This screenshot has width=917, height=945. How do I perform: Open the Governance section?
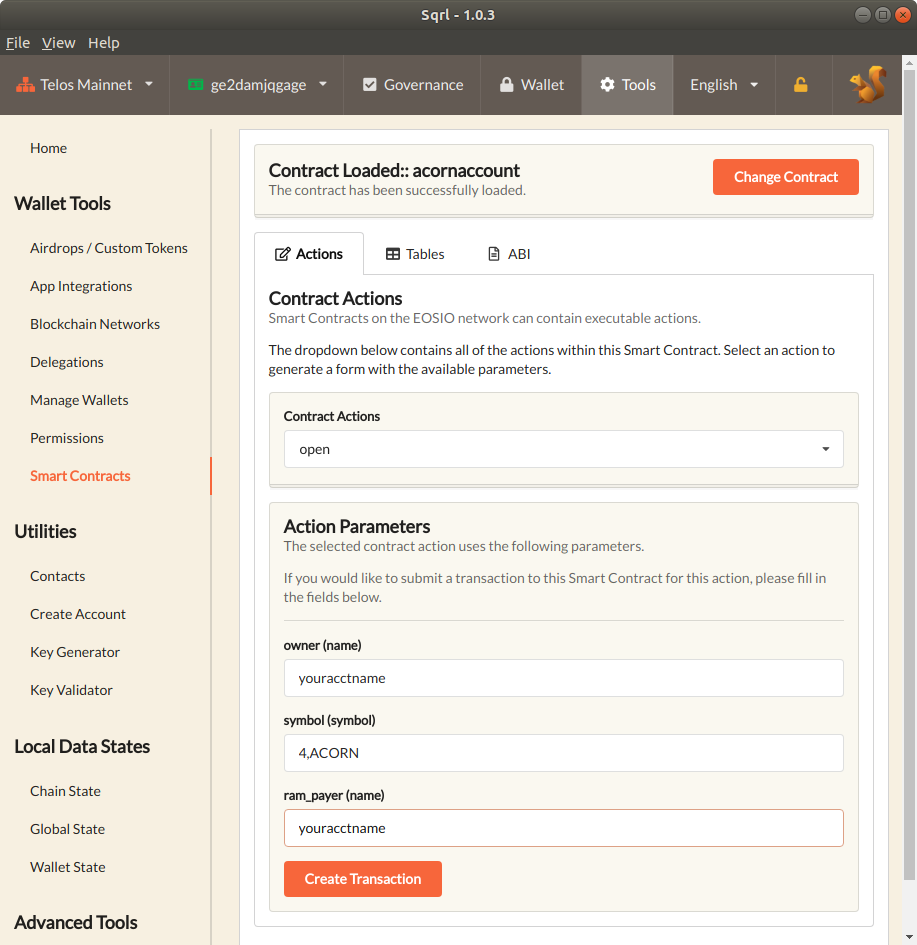pos(412,84)
